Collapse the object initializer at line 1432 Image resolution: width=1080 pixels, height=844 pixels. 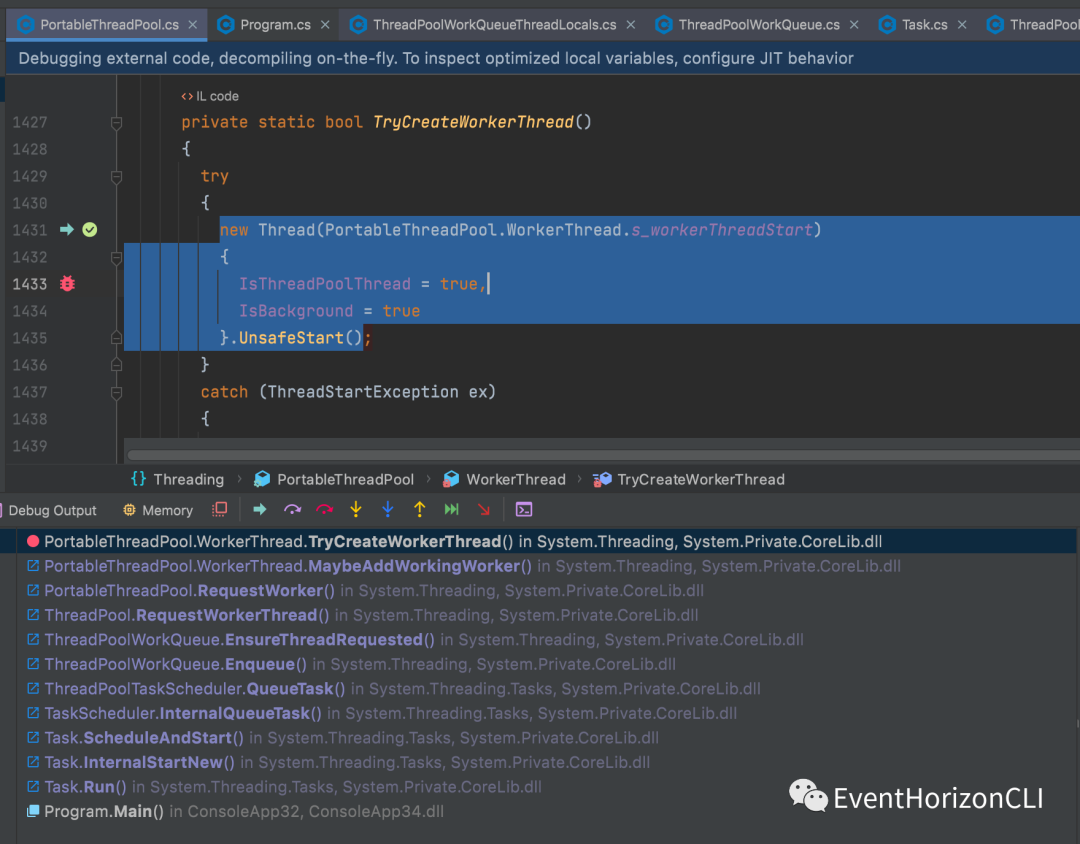(116, 258)
